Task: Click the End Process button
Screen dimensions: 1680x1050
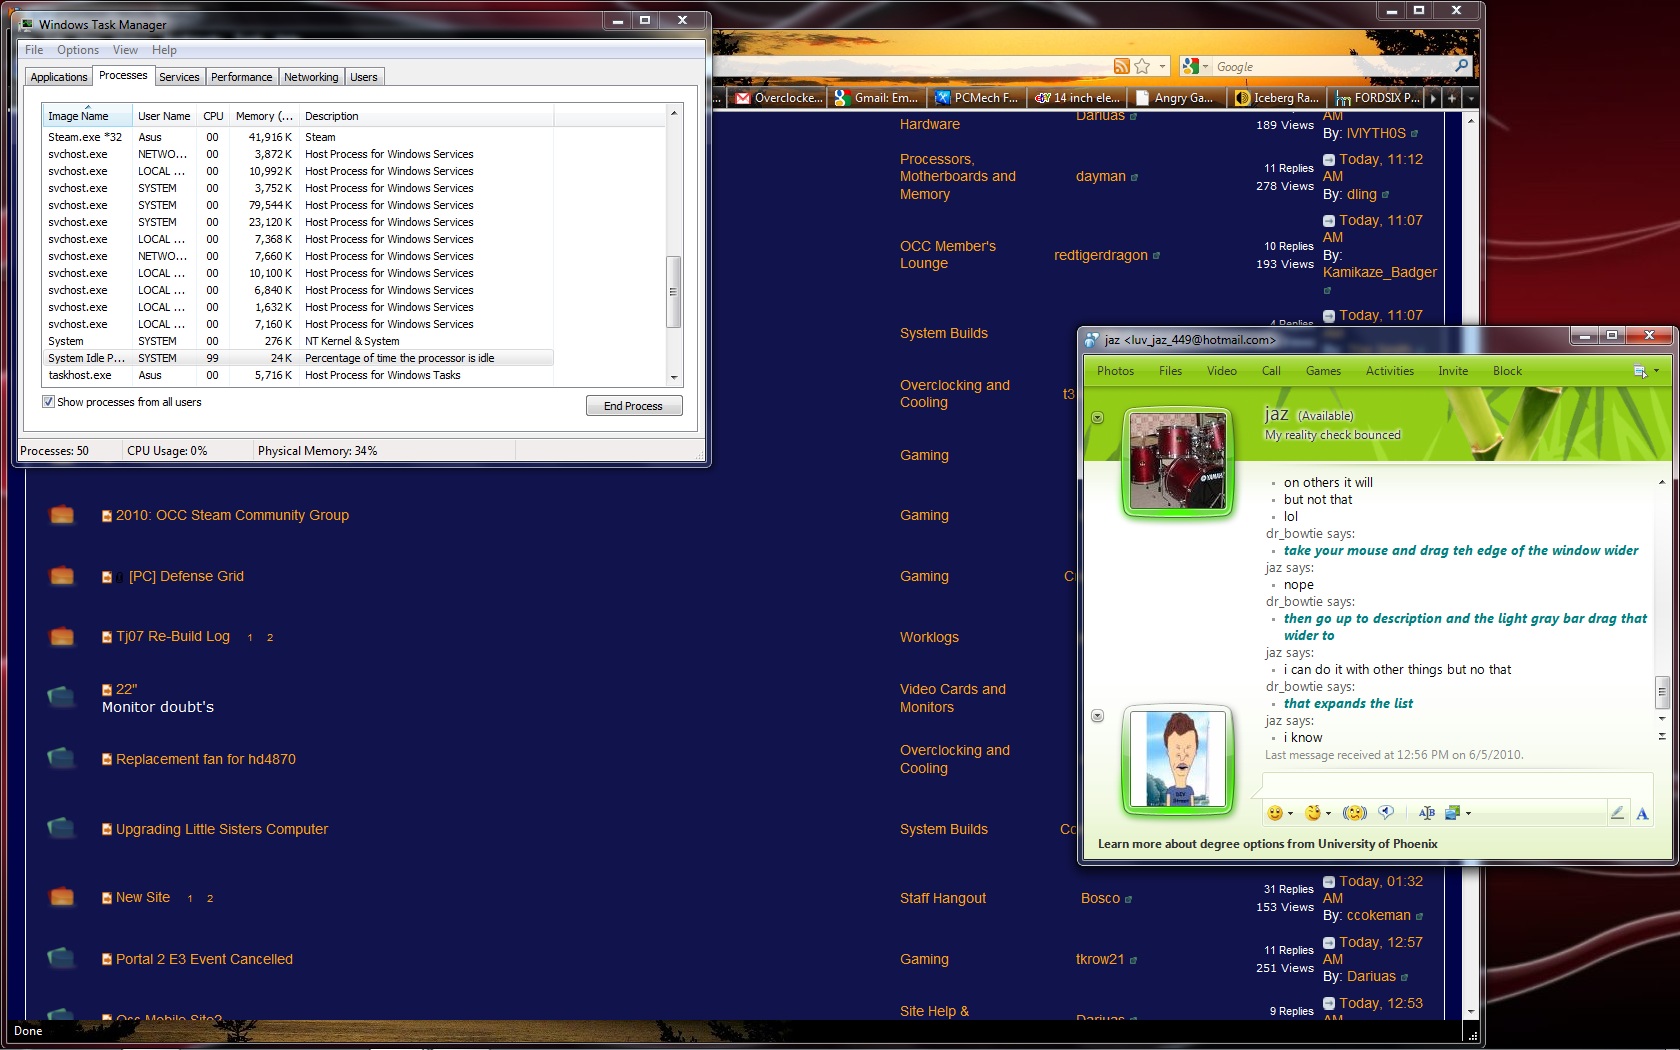Action: coord(633,406)
